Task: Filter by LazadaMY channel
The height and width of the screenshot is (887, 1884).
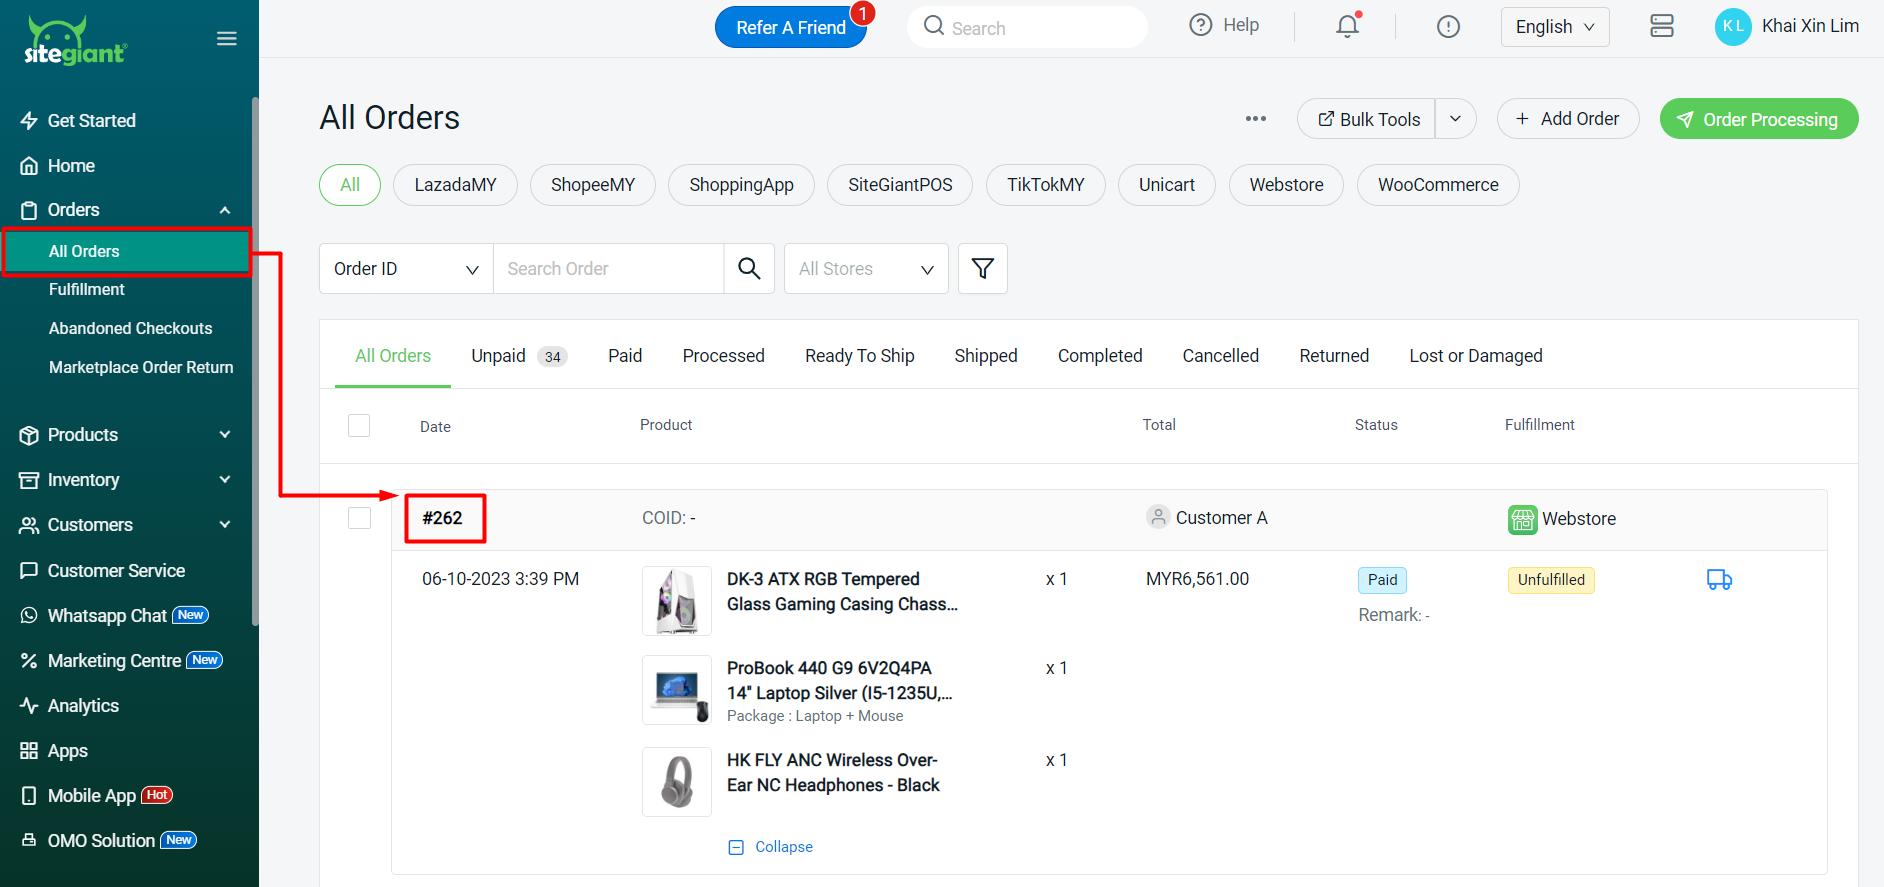Action: [455, 185]
